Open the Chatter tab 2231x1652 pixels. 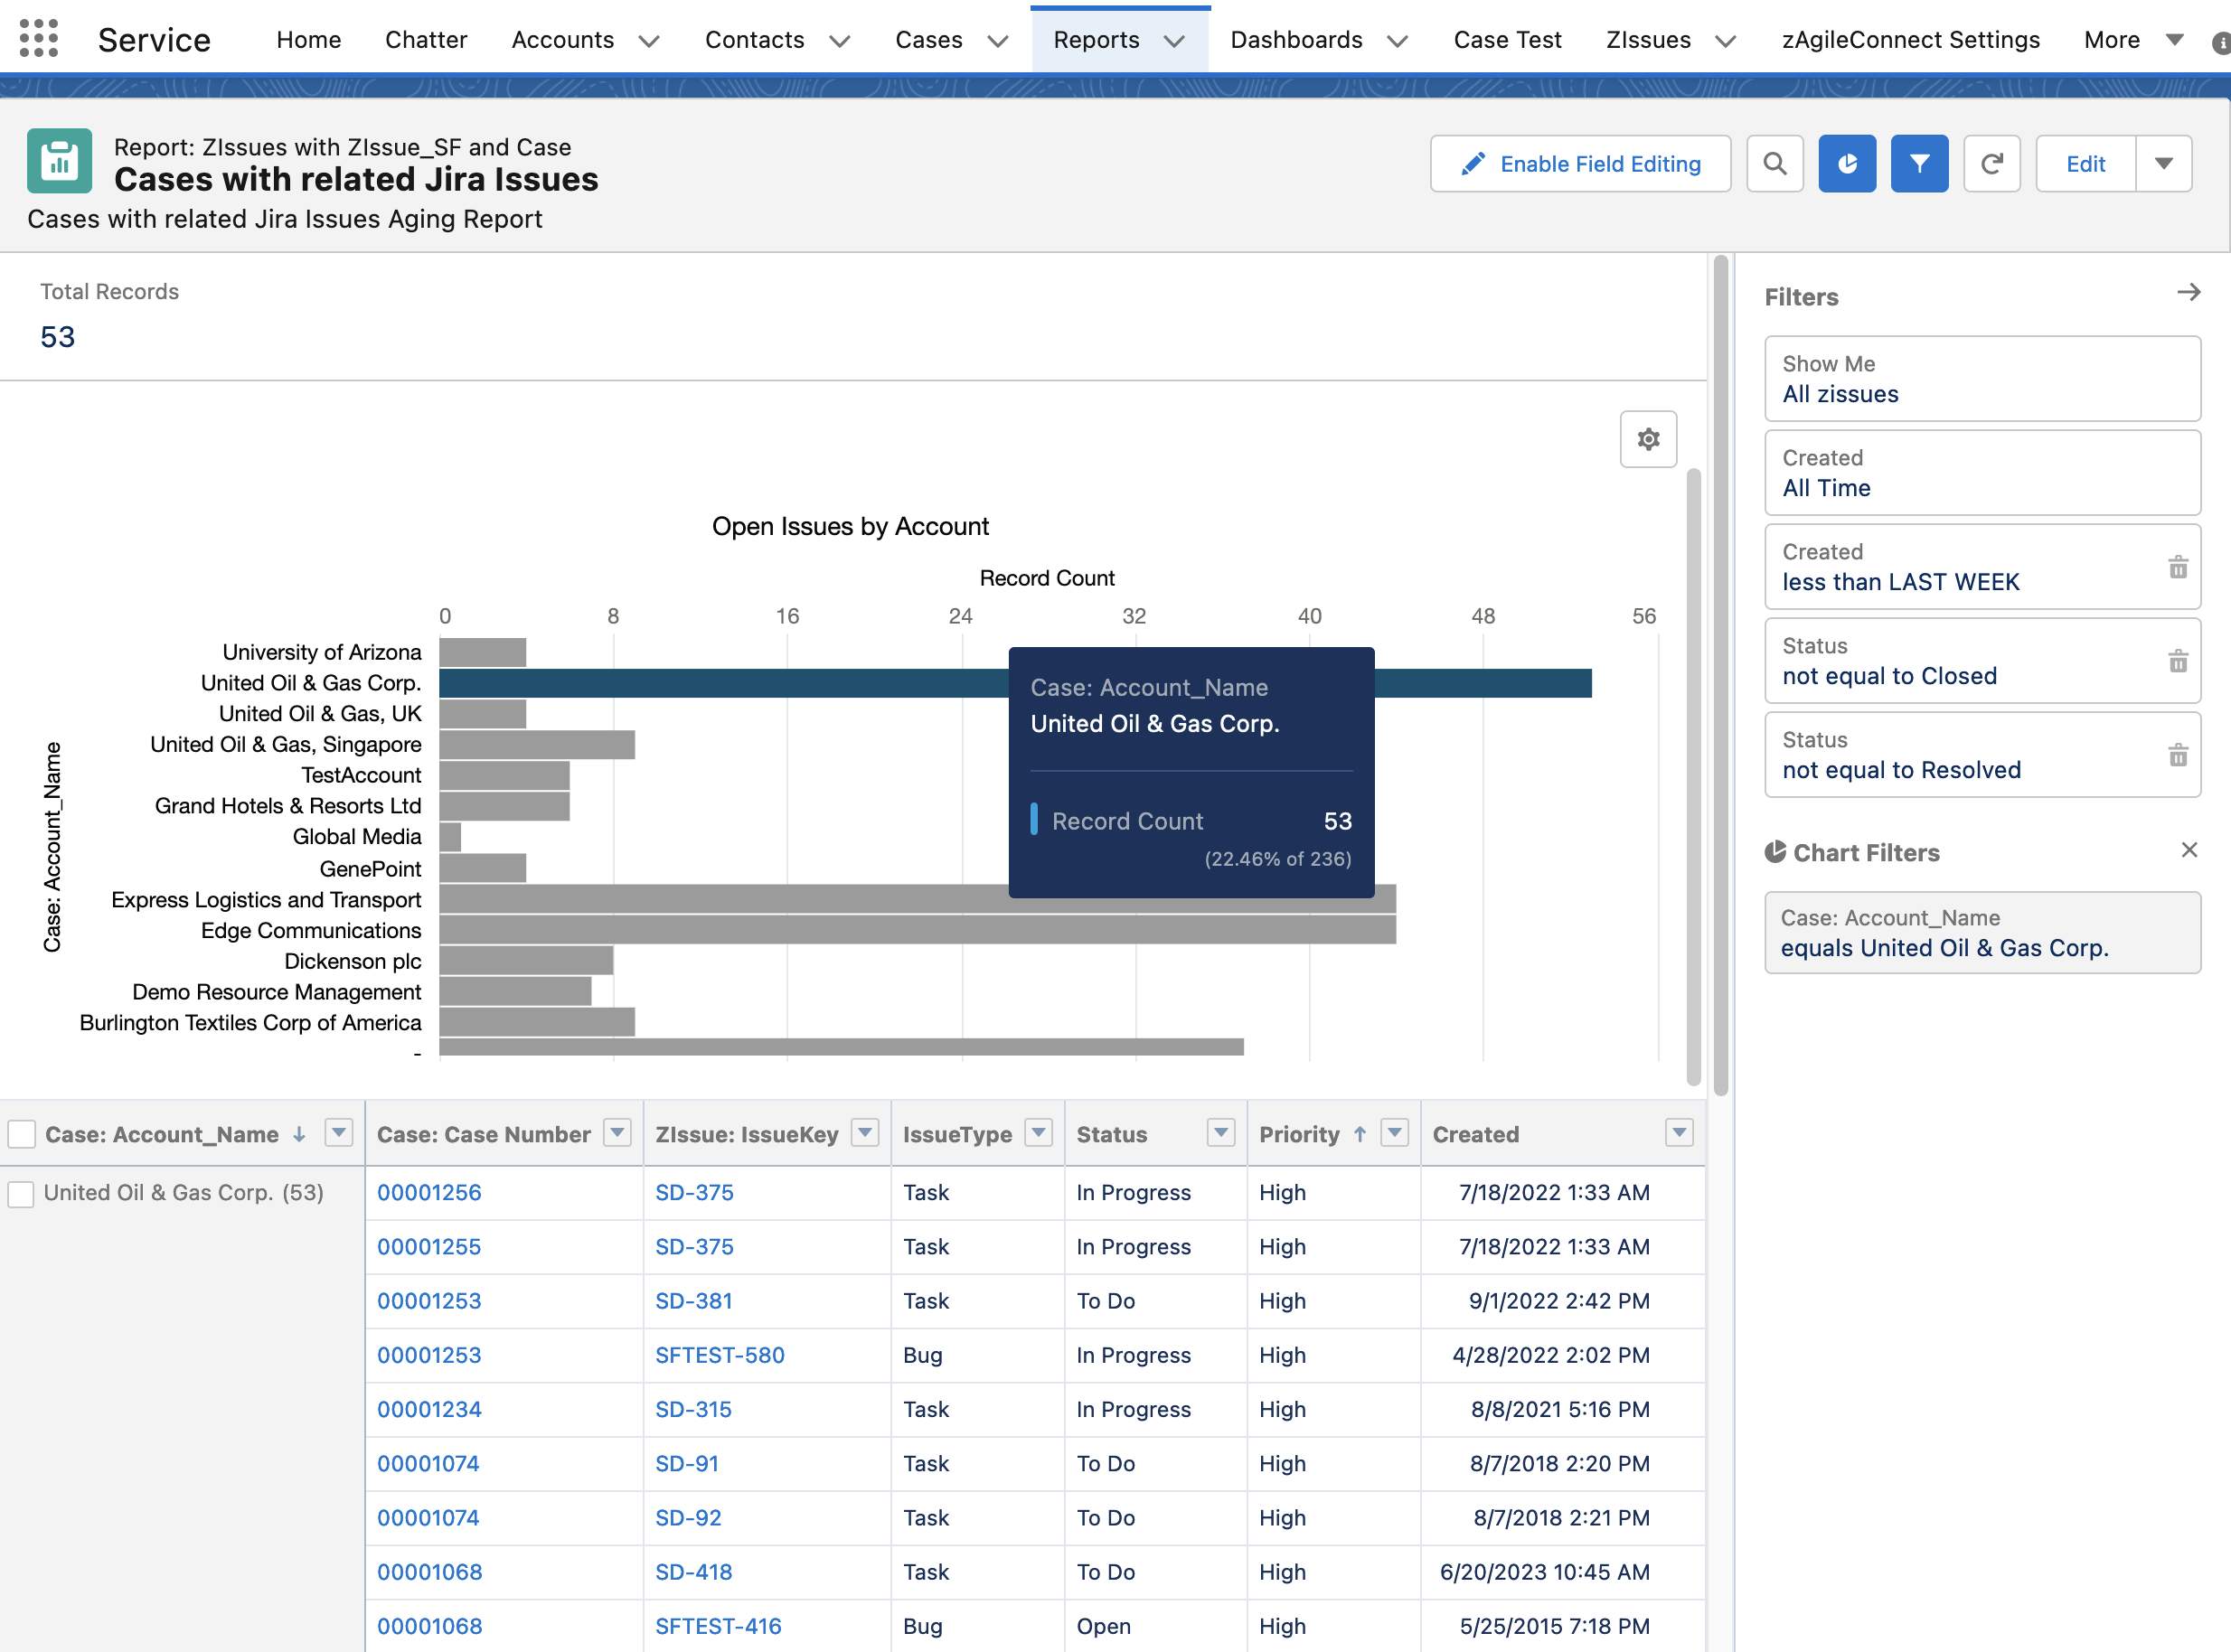[x=426, y=40]
